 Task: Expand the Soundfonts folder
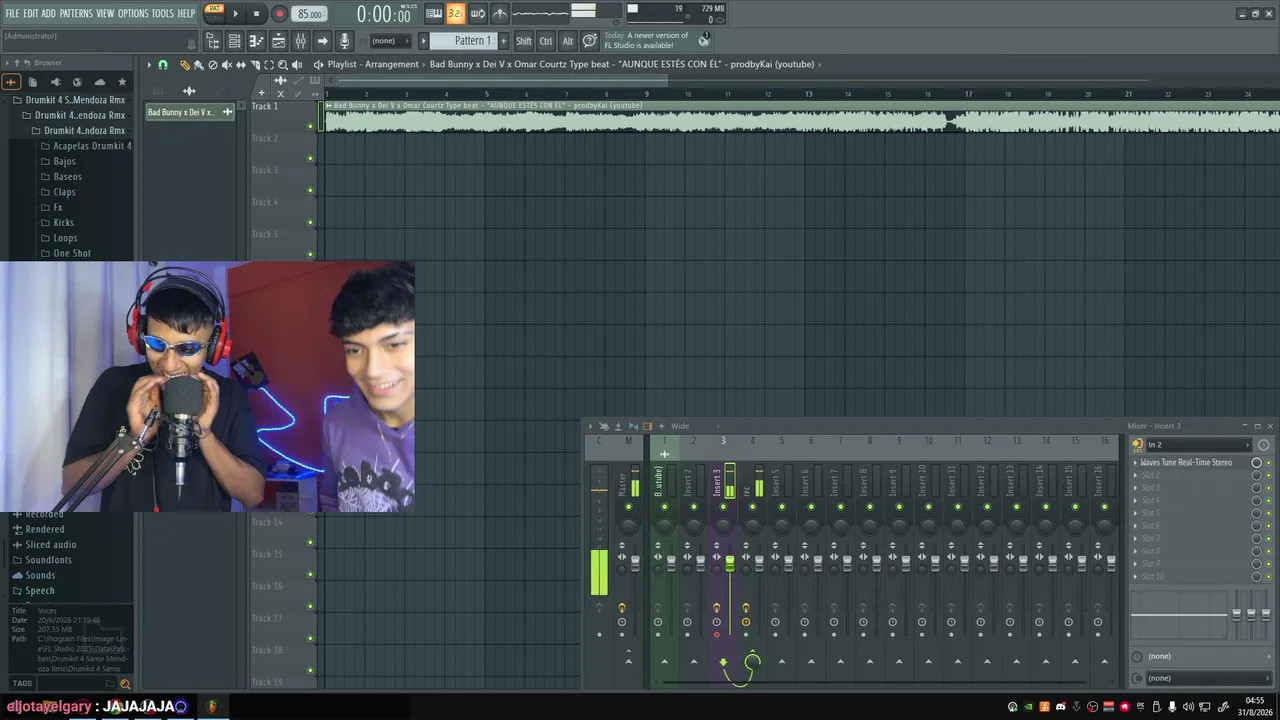(x=42, y=560)
